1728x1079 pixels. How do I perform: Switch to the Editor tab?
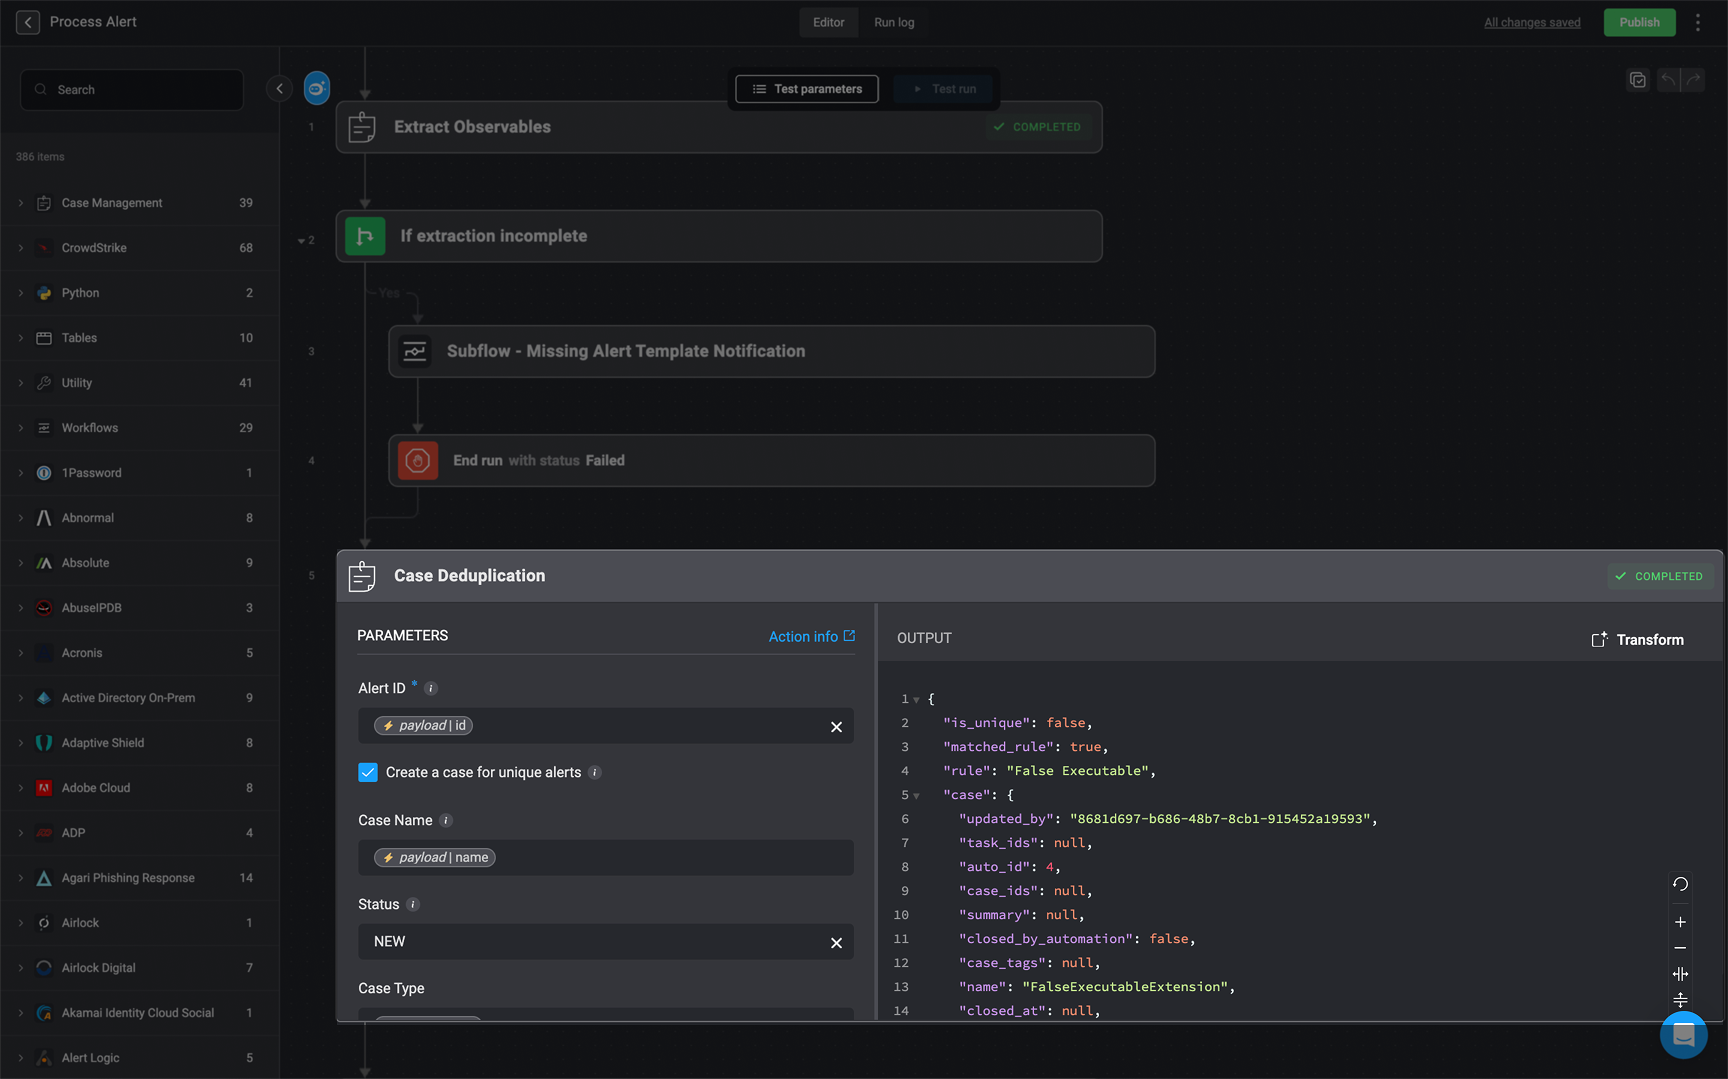[x=828, y=22]
